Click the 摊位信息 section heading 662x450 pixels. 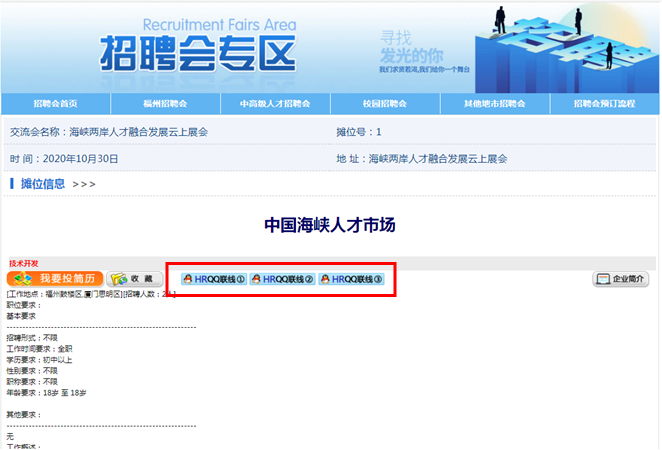43,184
